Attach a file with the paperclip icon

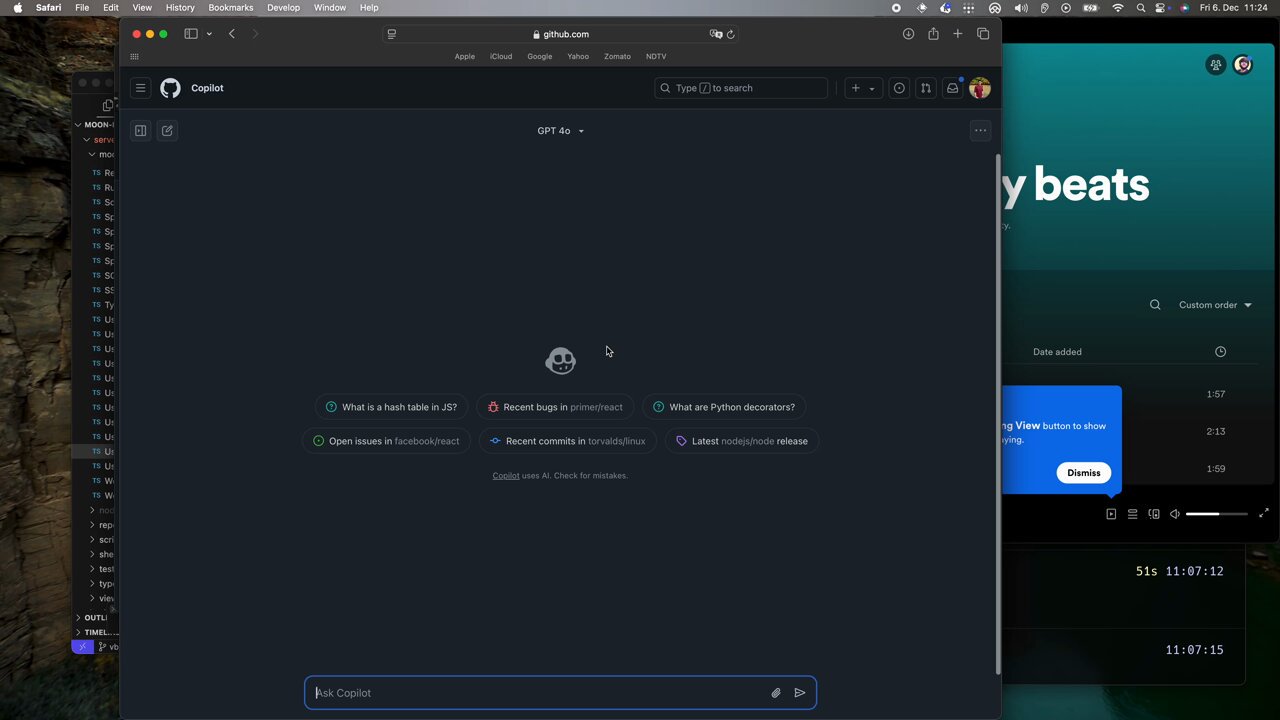coord(776,693)
